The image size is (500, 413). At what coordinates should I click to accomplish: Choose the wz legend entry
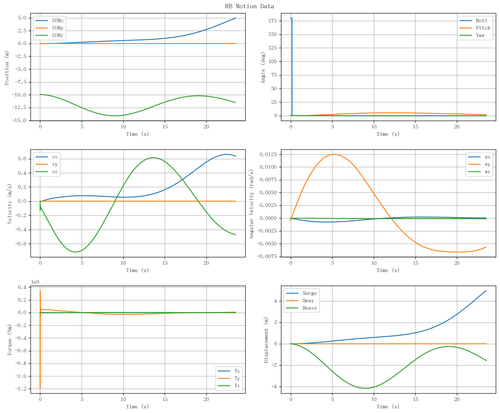(x=479, y=171)
